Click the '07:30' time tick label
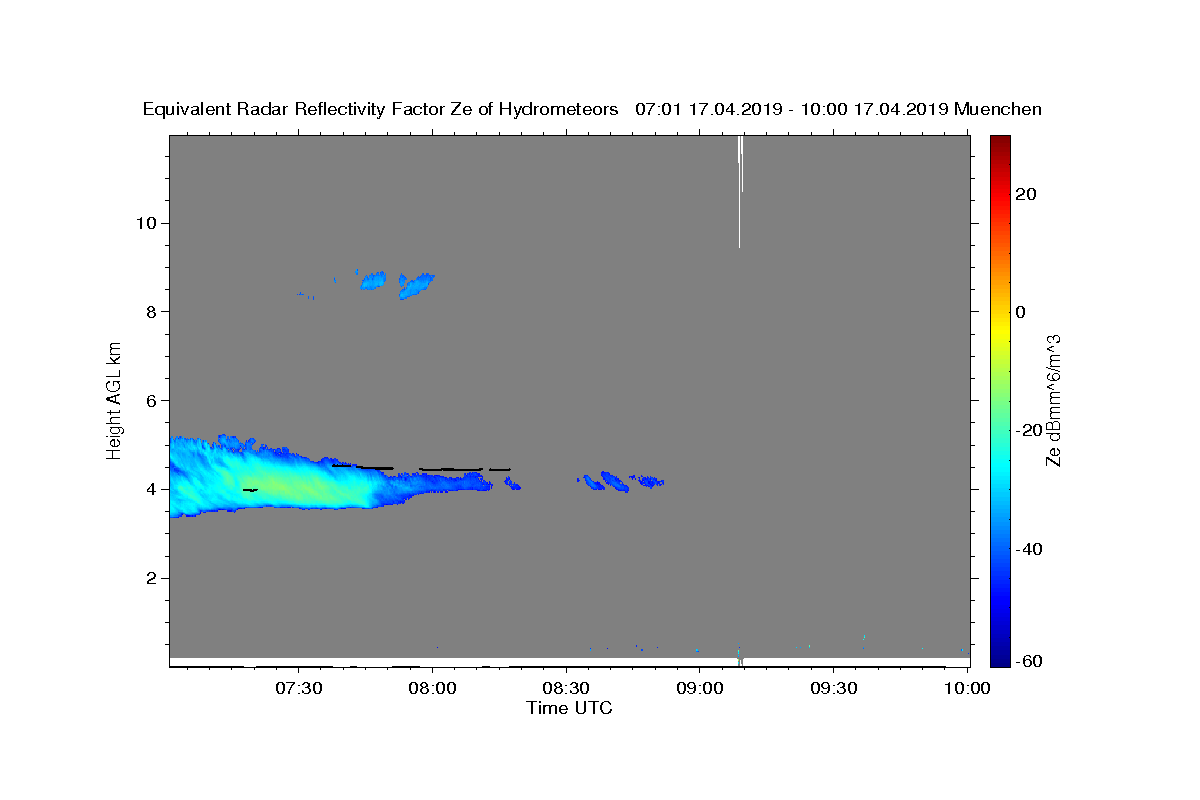 [x=299, y=688]
